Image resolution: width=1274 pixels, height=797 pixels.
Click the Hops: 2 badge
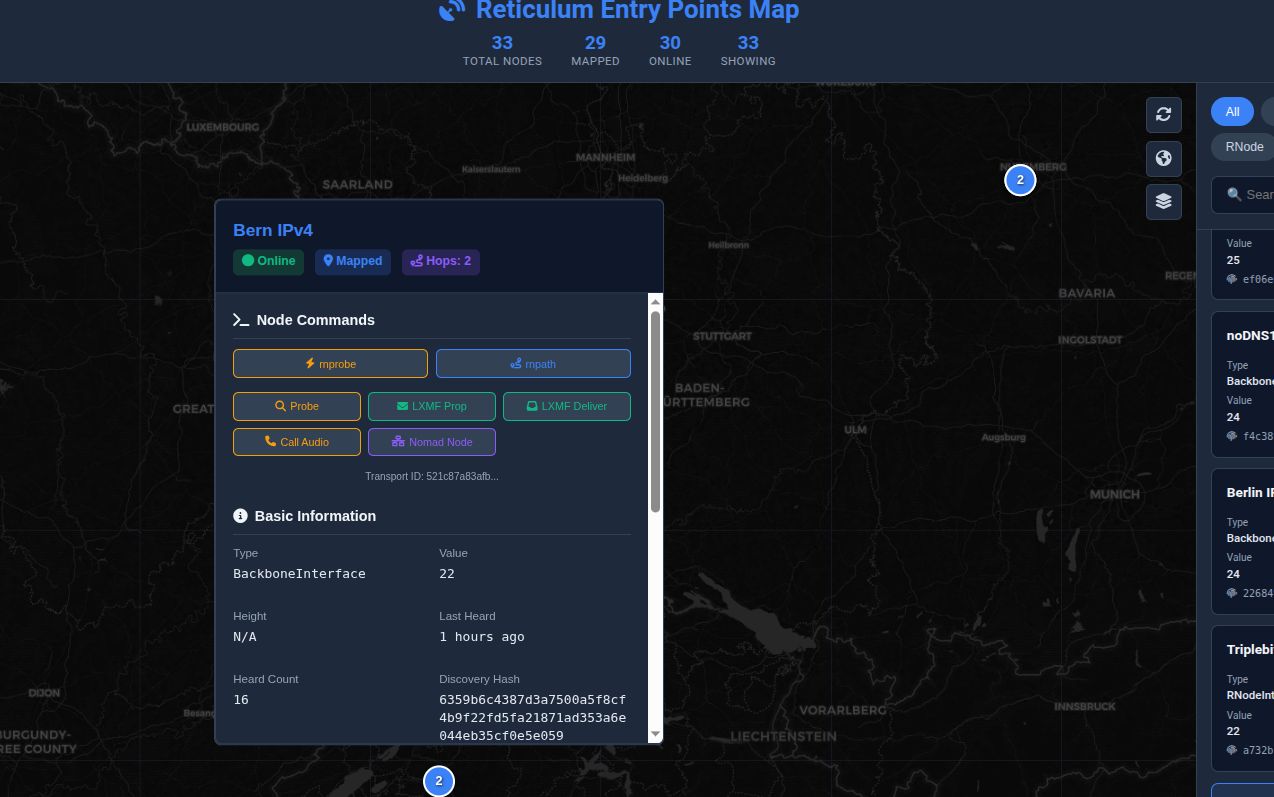[441, 261]
